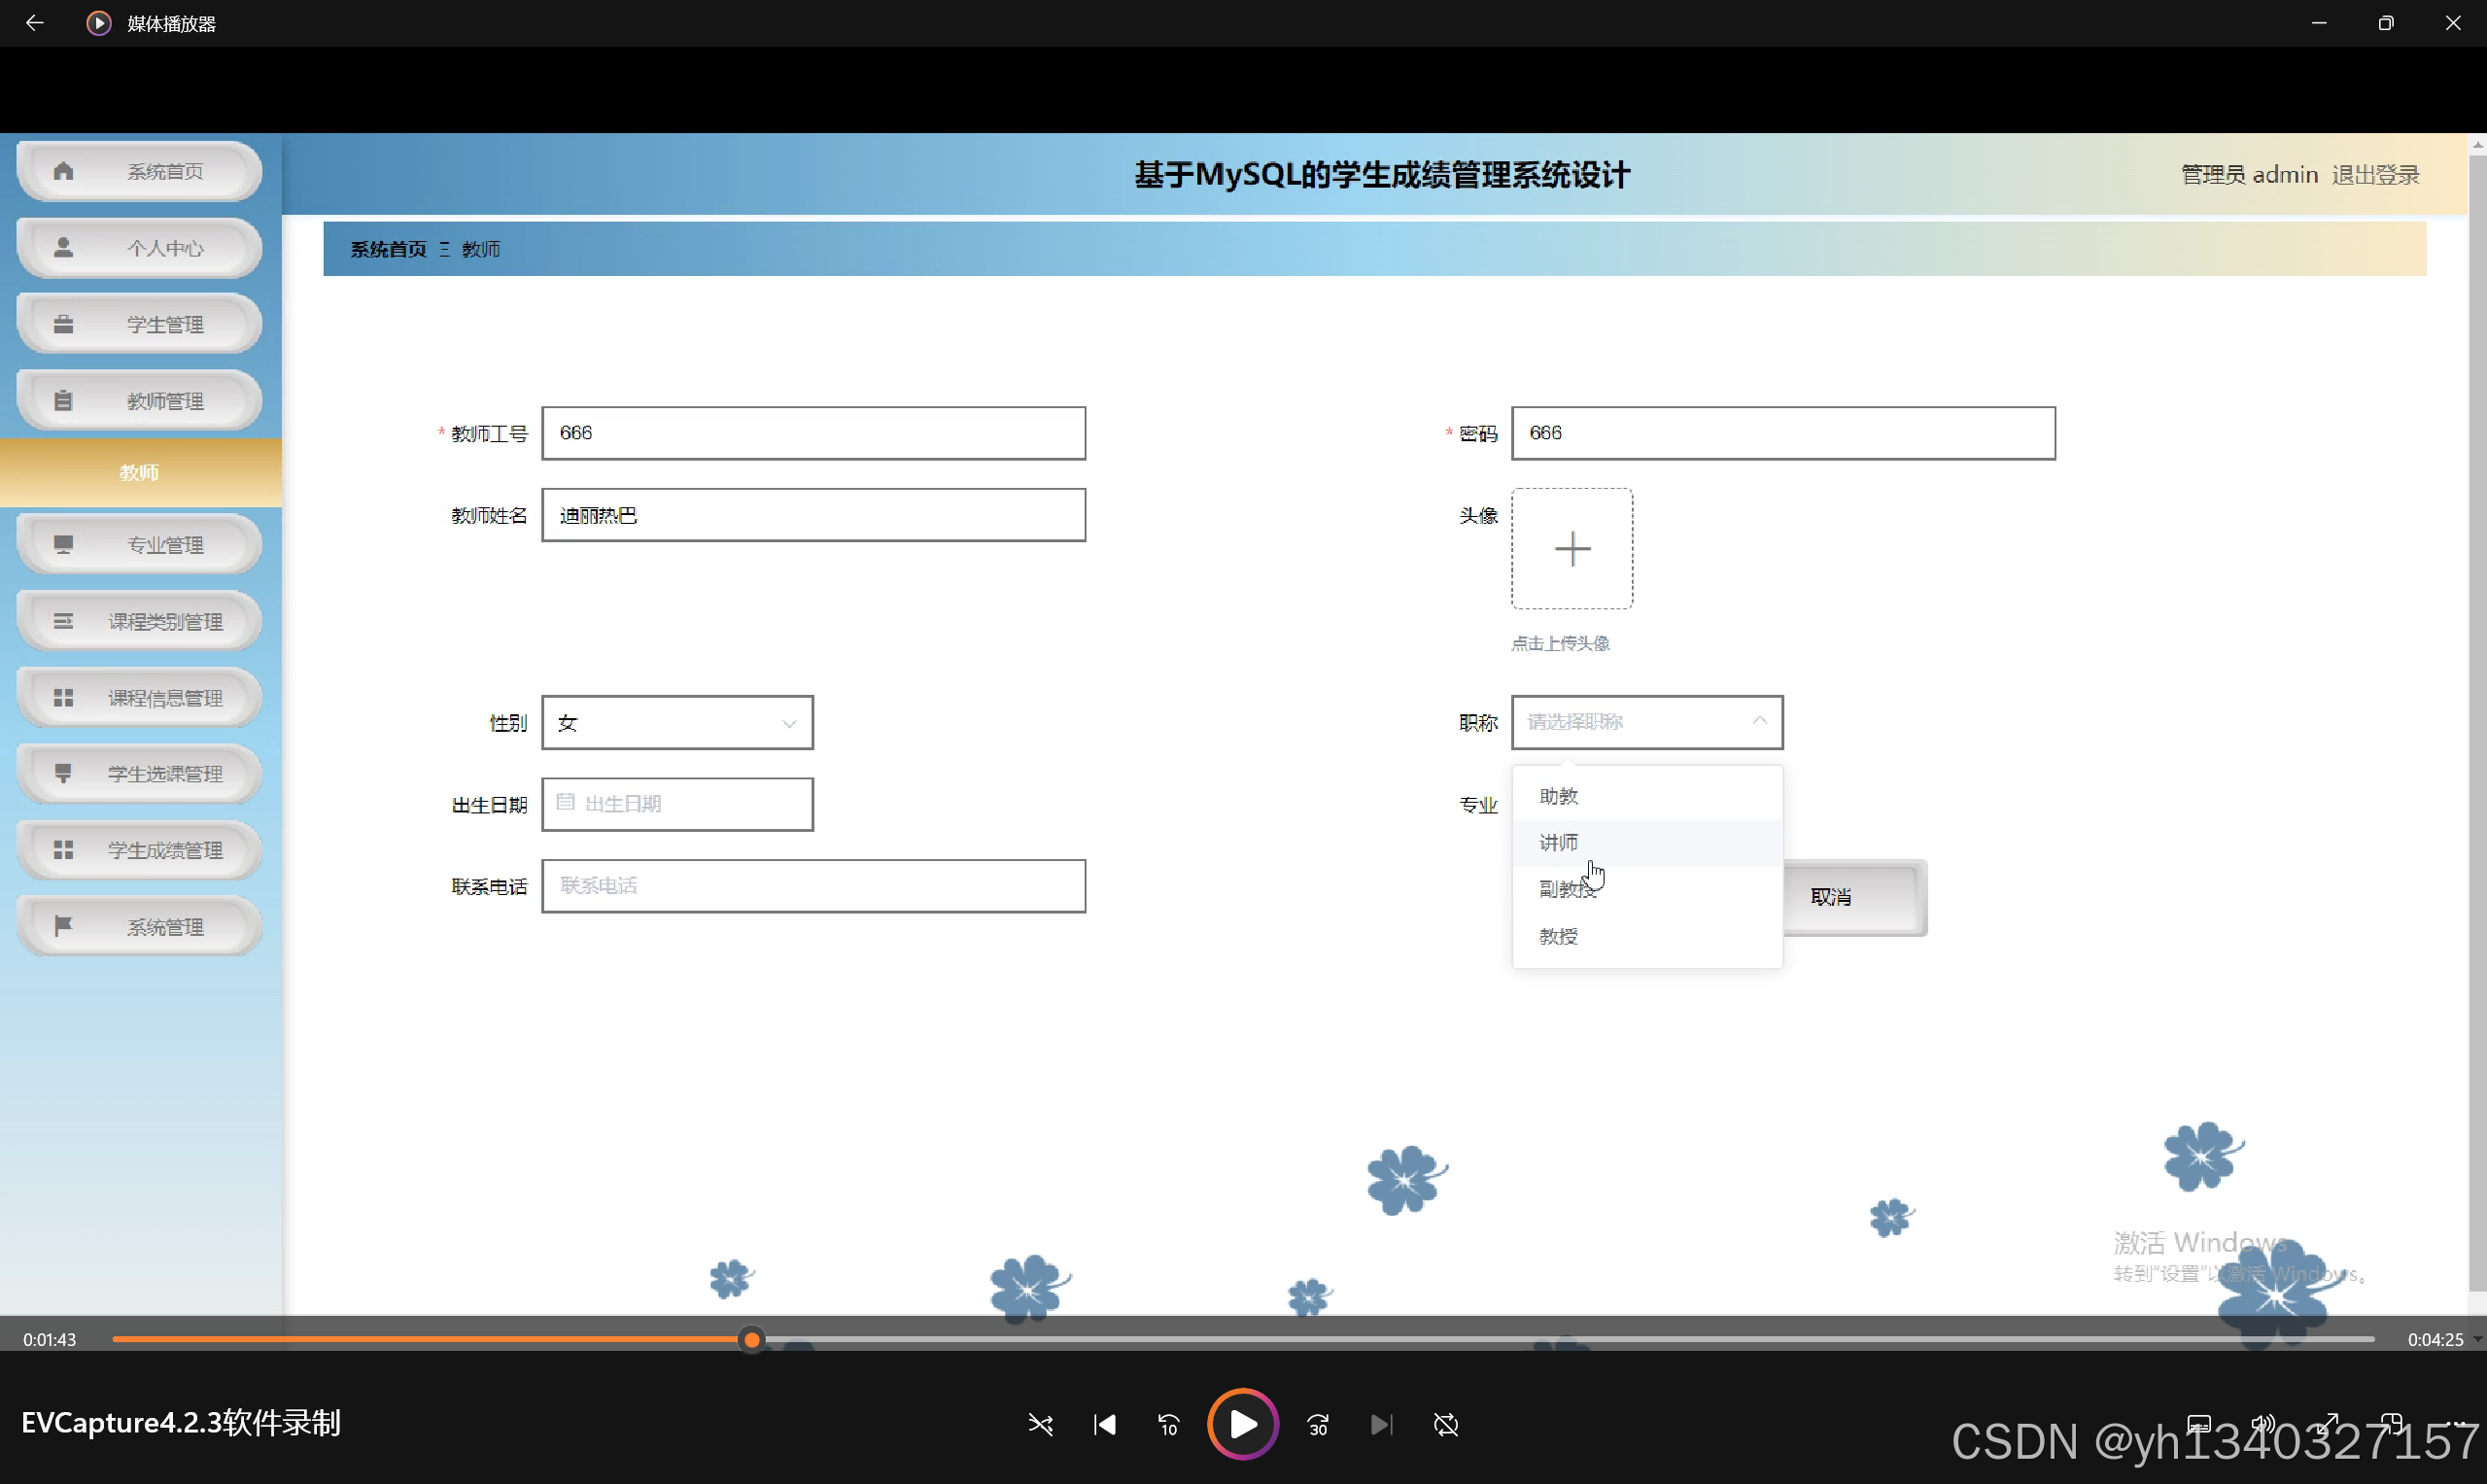Click the play button in media player
This screenshot has height=1484, width=2487.
1242,1423
